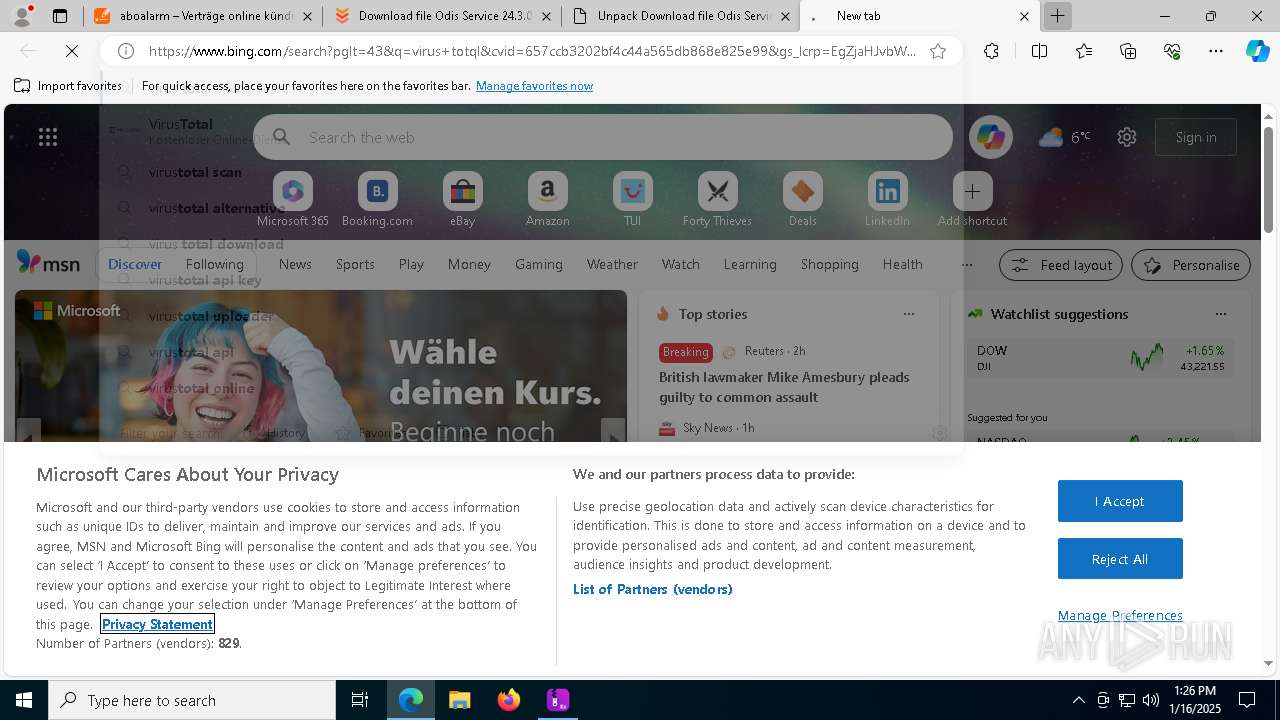Open the Copilot icon beside search box
Viewport: 1280px width, 720px height.
(991, 137)
